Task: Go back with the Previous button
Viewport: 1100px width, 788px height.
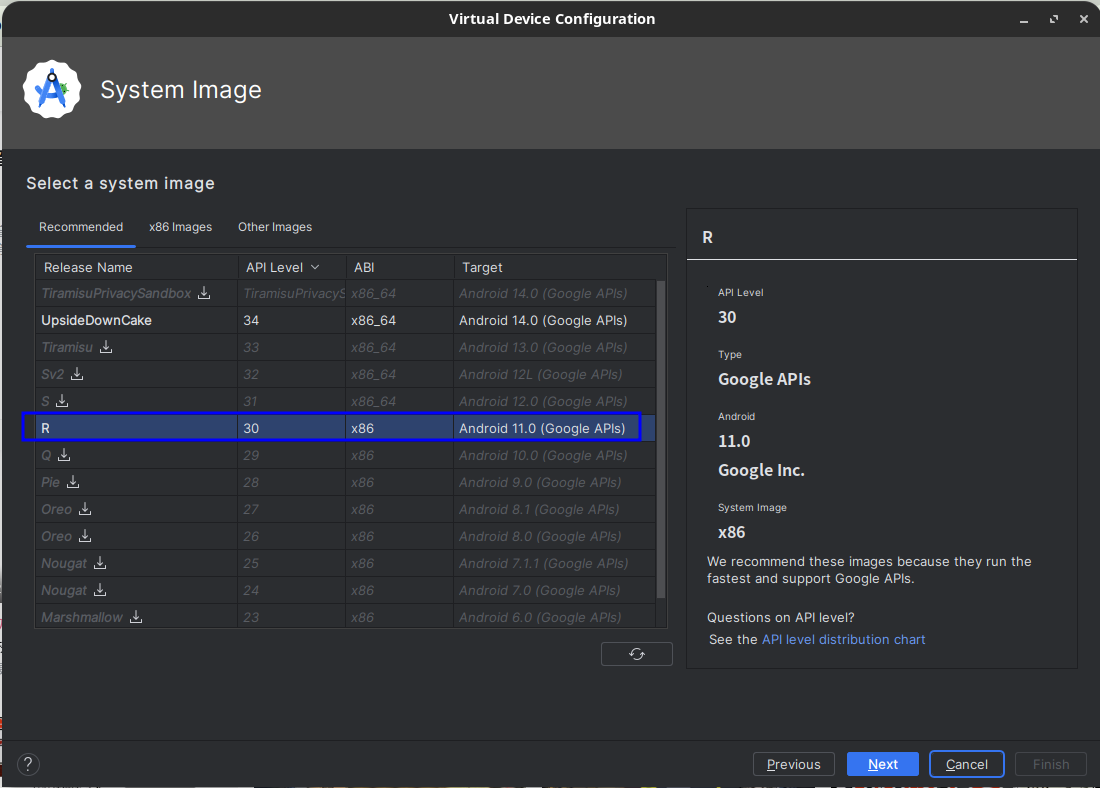Action: 793,764
